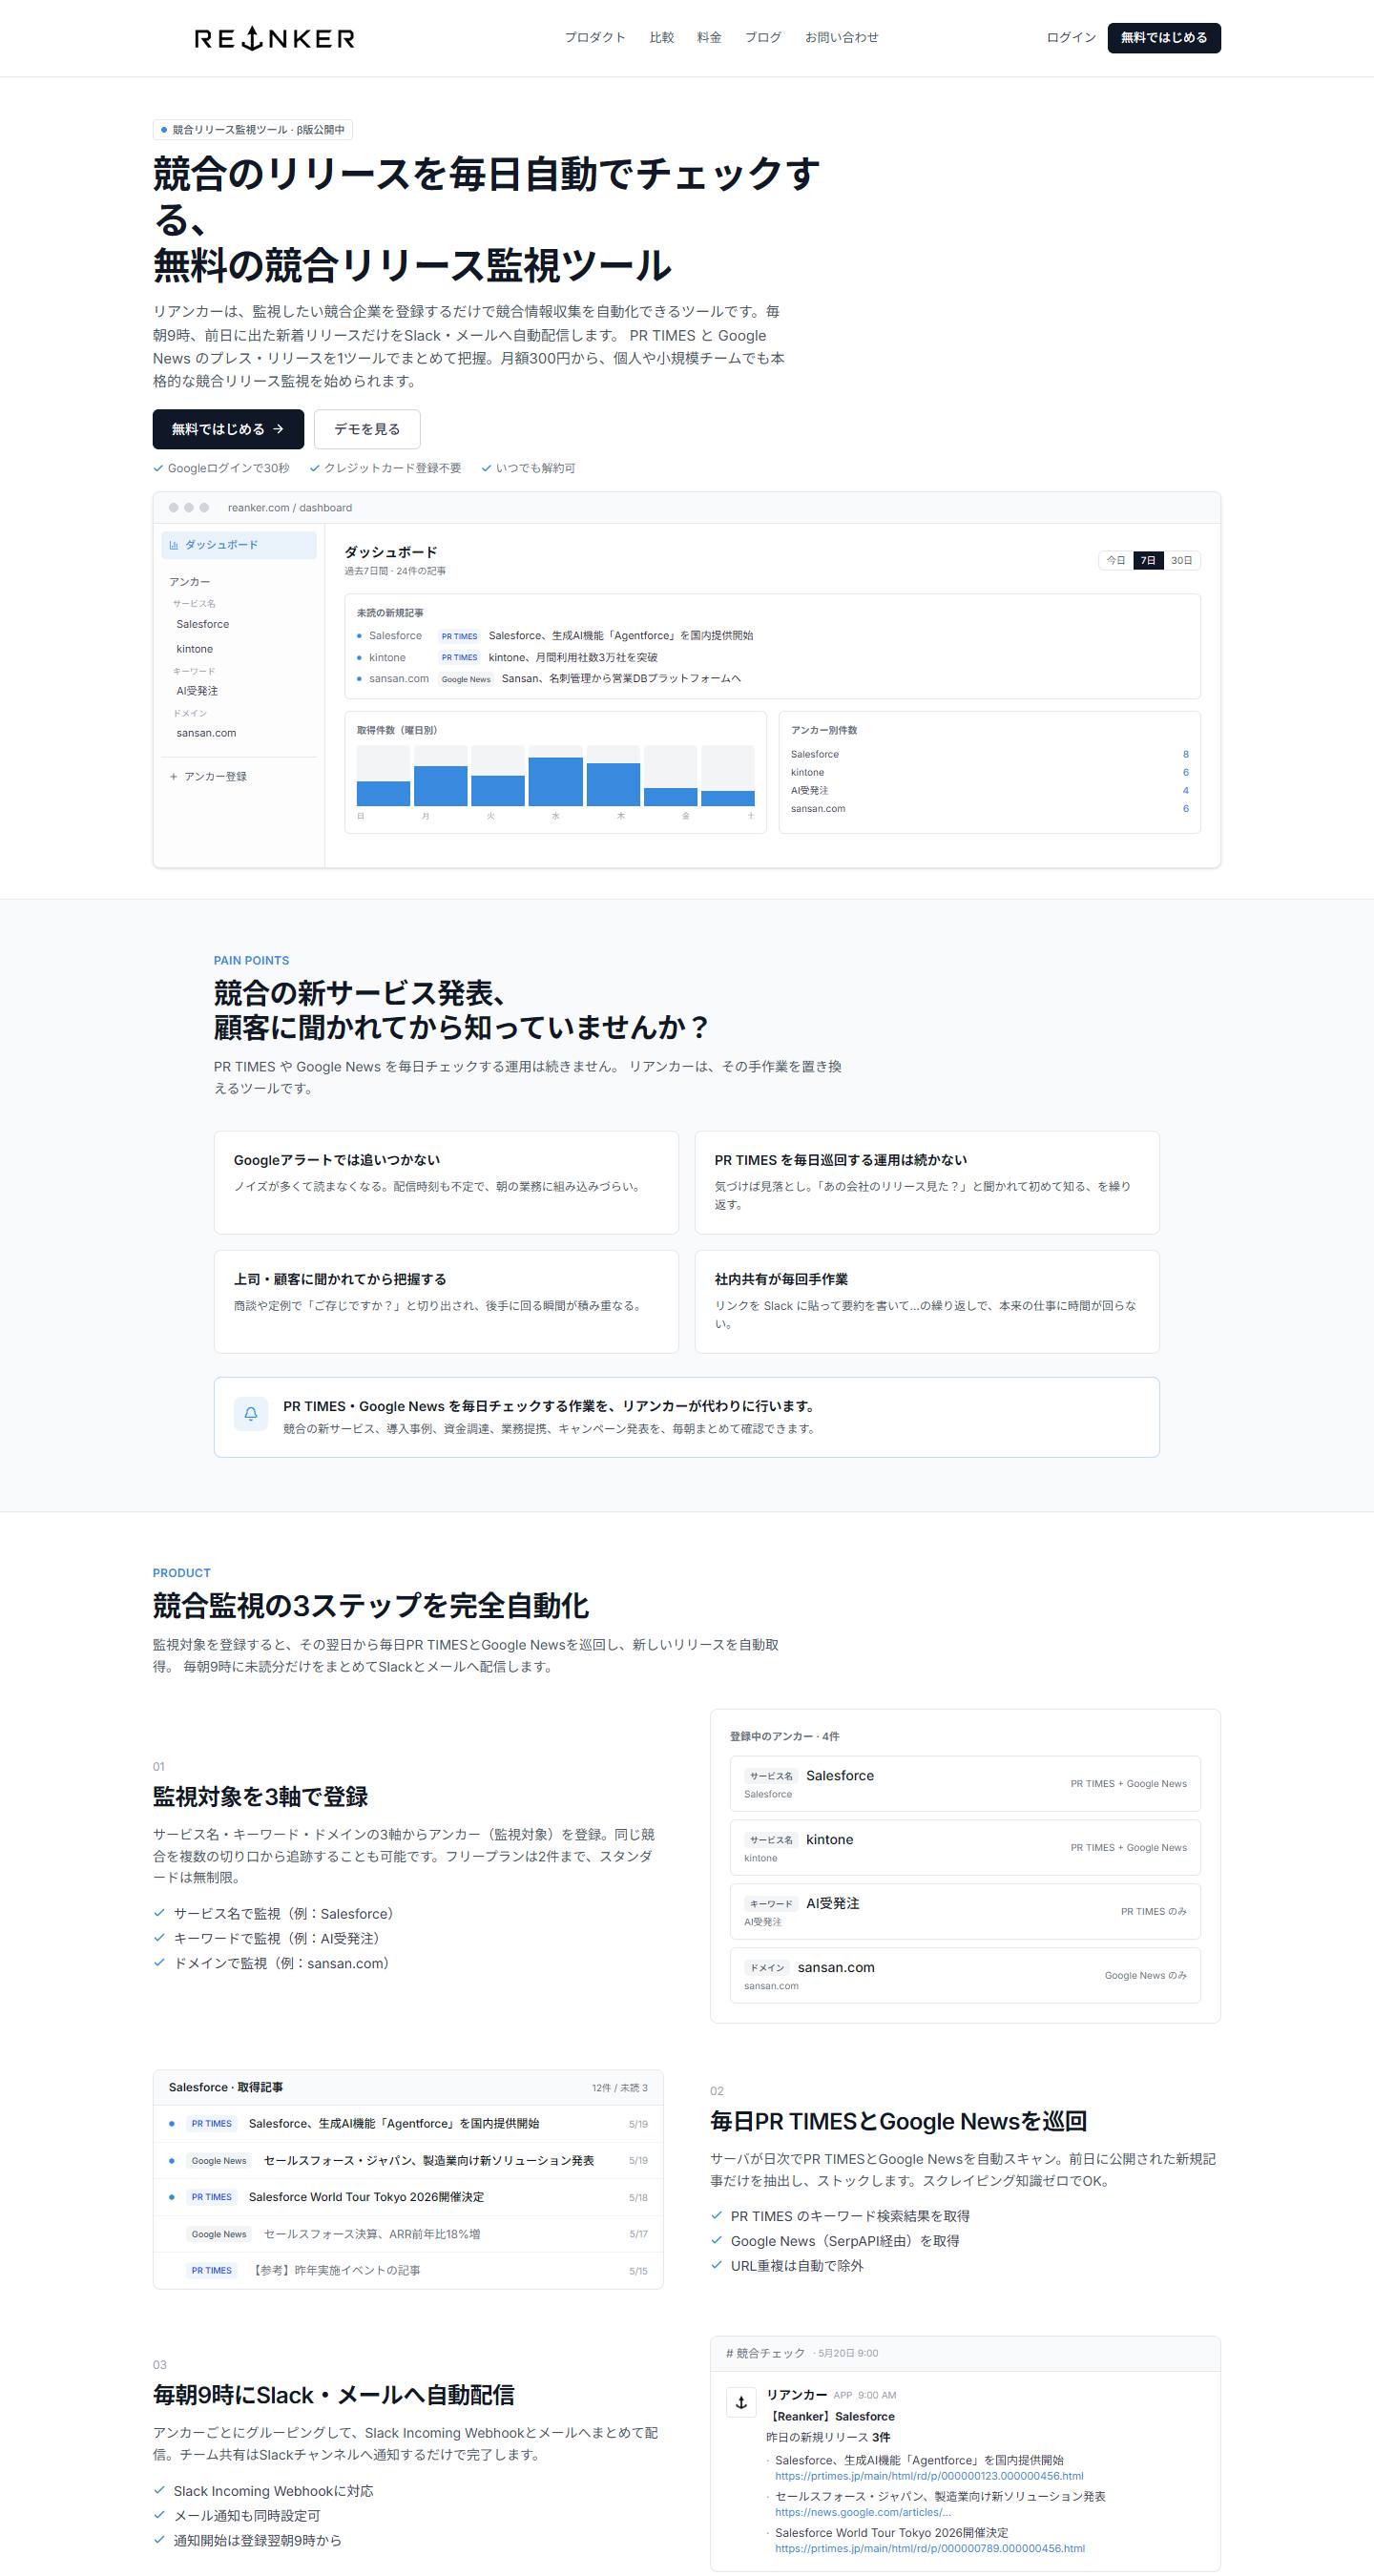The height and width of the screenshot is (2576, 1374).
Task: Select Salesforce in the dashboard sidebar
Action: pyautogui.click(x=203, y=624)
